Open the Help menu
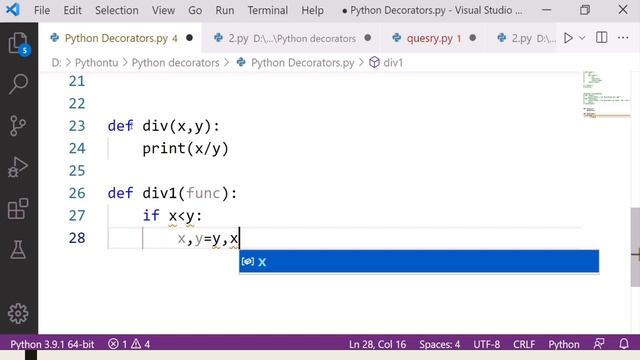Screen dimensions: 640x360 coord(312,10)
